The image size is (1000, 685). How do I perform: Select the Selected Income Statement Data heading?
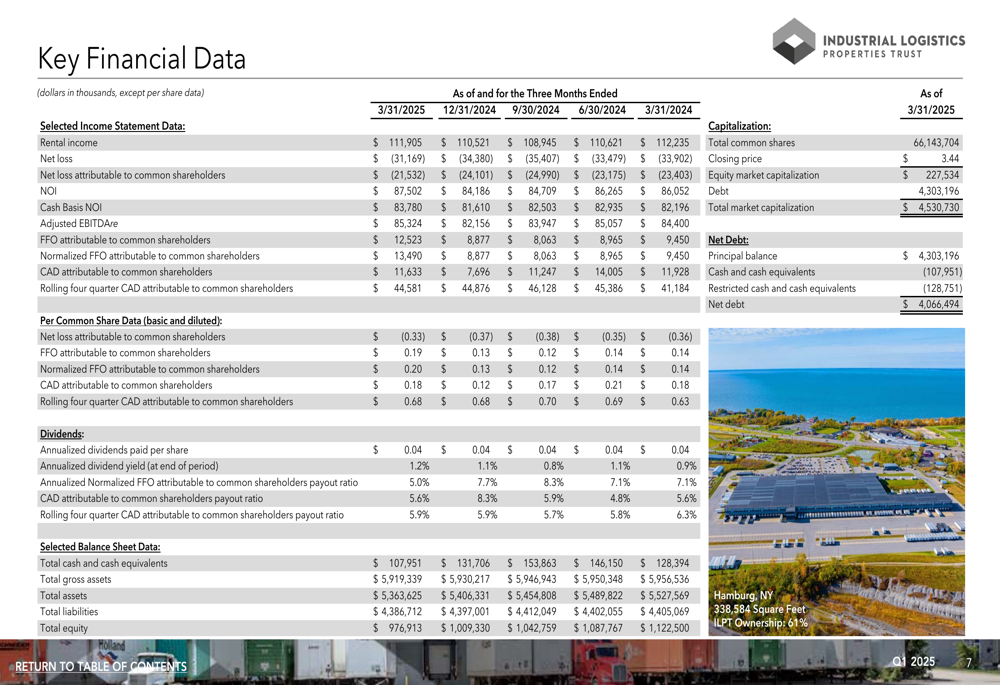click(112, 126)
